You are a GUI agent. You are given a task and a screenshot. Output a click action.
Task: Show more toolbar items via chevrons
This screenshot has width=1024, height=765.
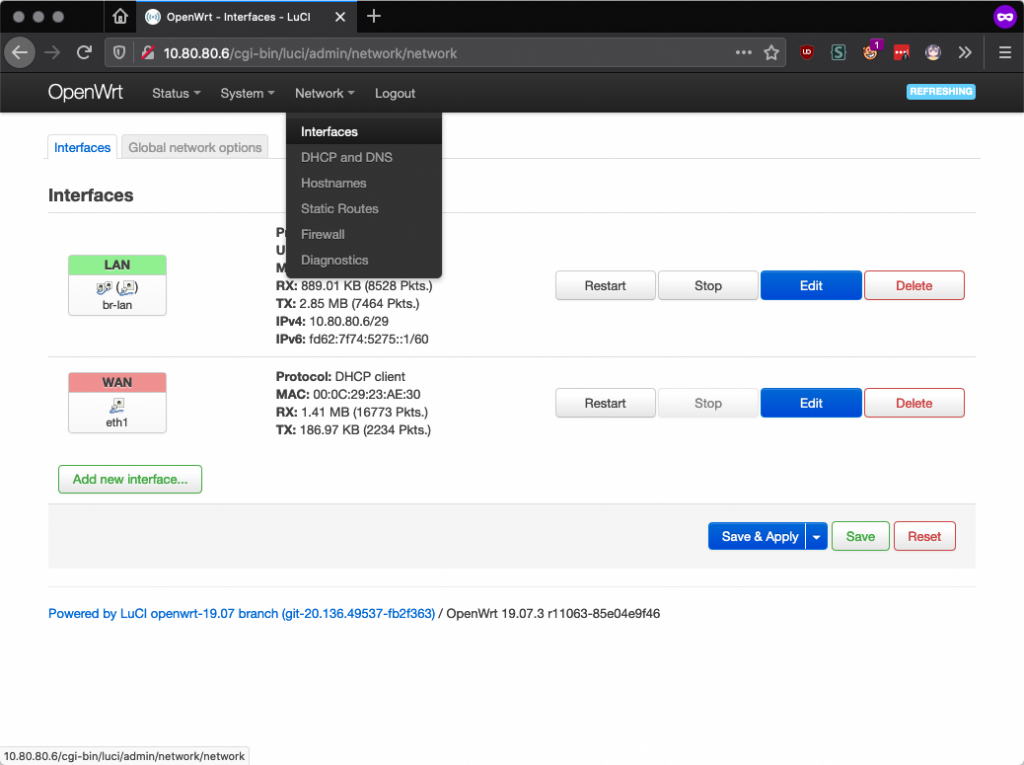(965, 53)
